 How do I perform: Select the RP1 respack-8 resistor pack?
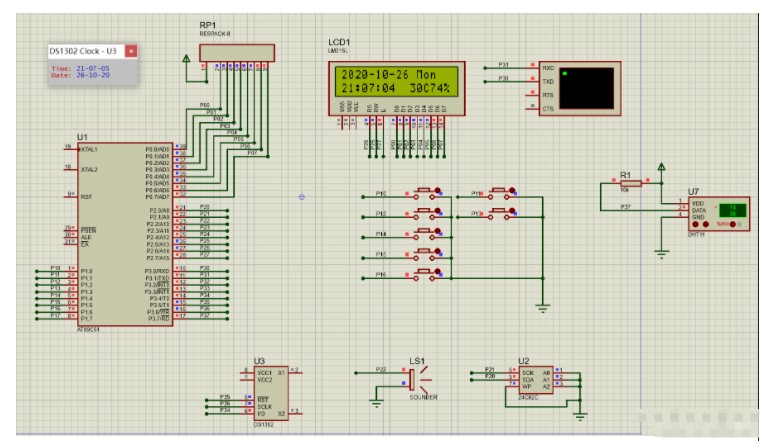pos(235,52)
